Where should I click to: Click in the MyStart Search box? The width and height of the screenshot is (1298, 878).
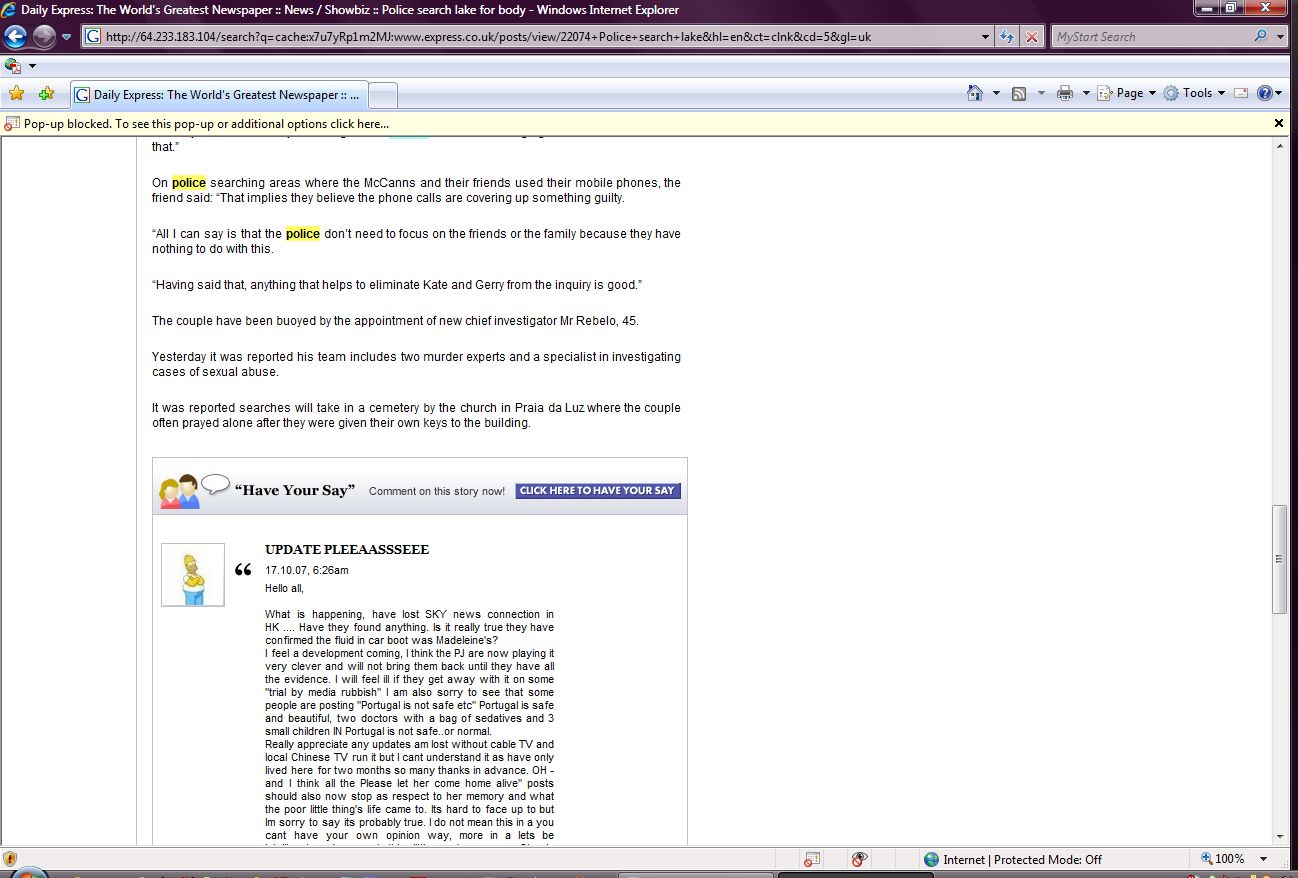coord(1150,37)
